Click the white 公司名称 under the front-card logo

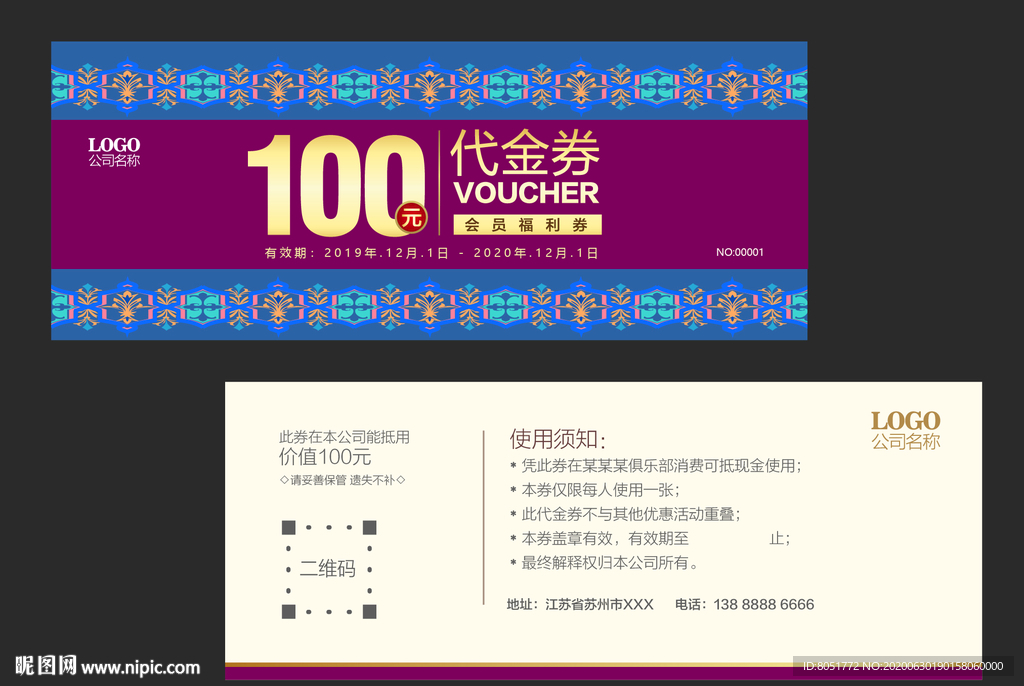click(114, 161)
